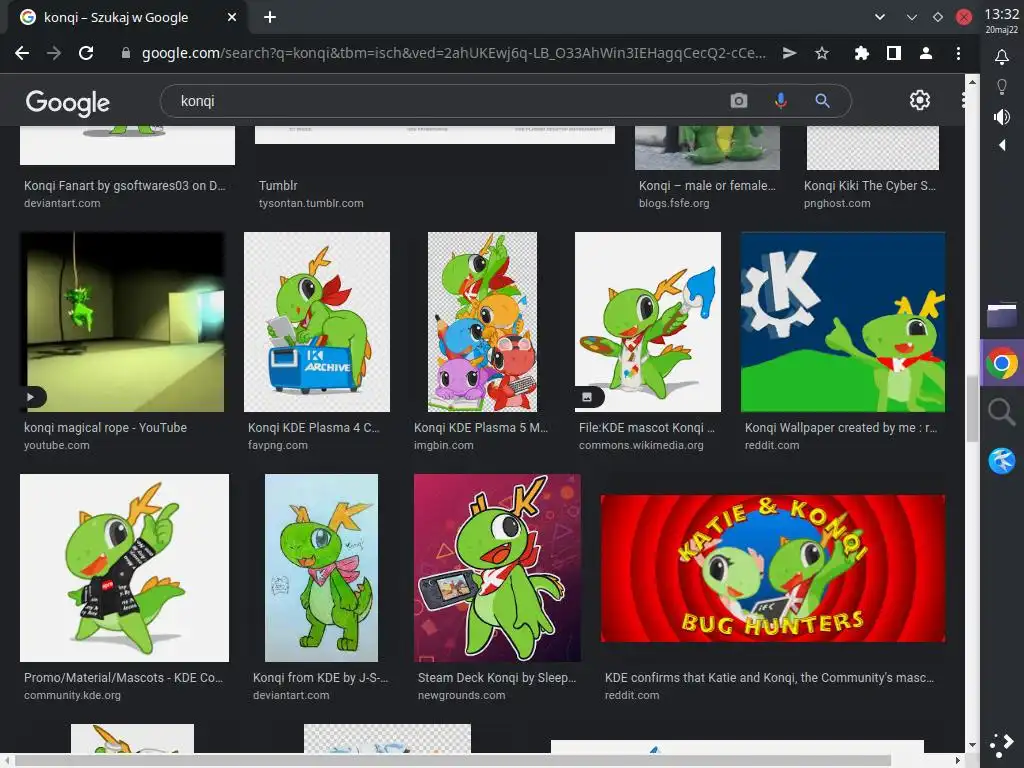
Task: Click the page scrollbar down arrow
Action: coord(972,744)
